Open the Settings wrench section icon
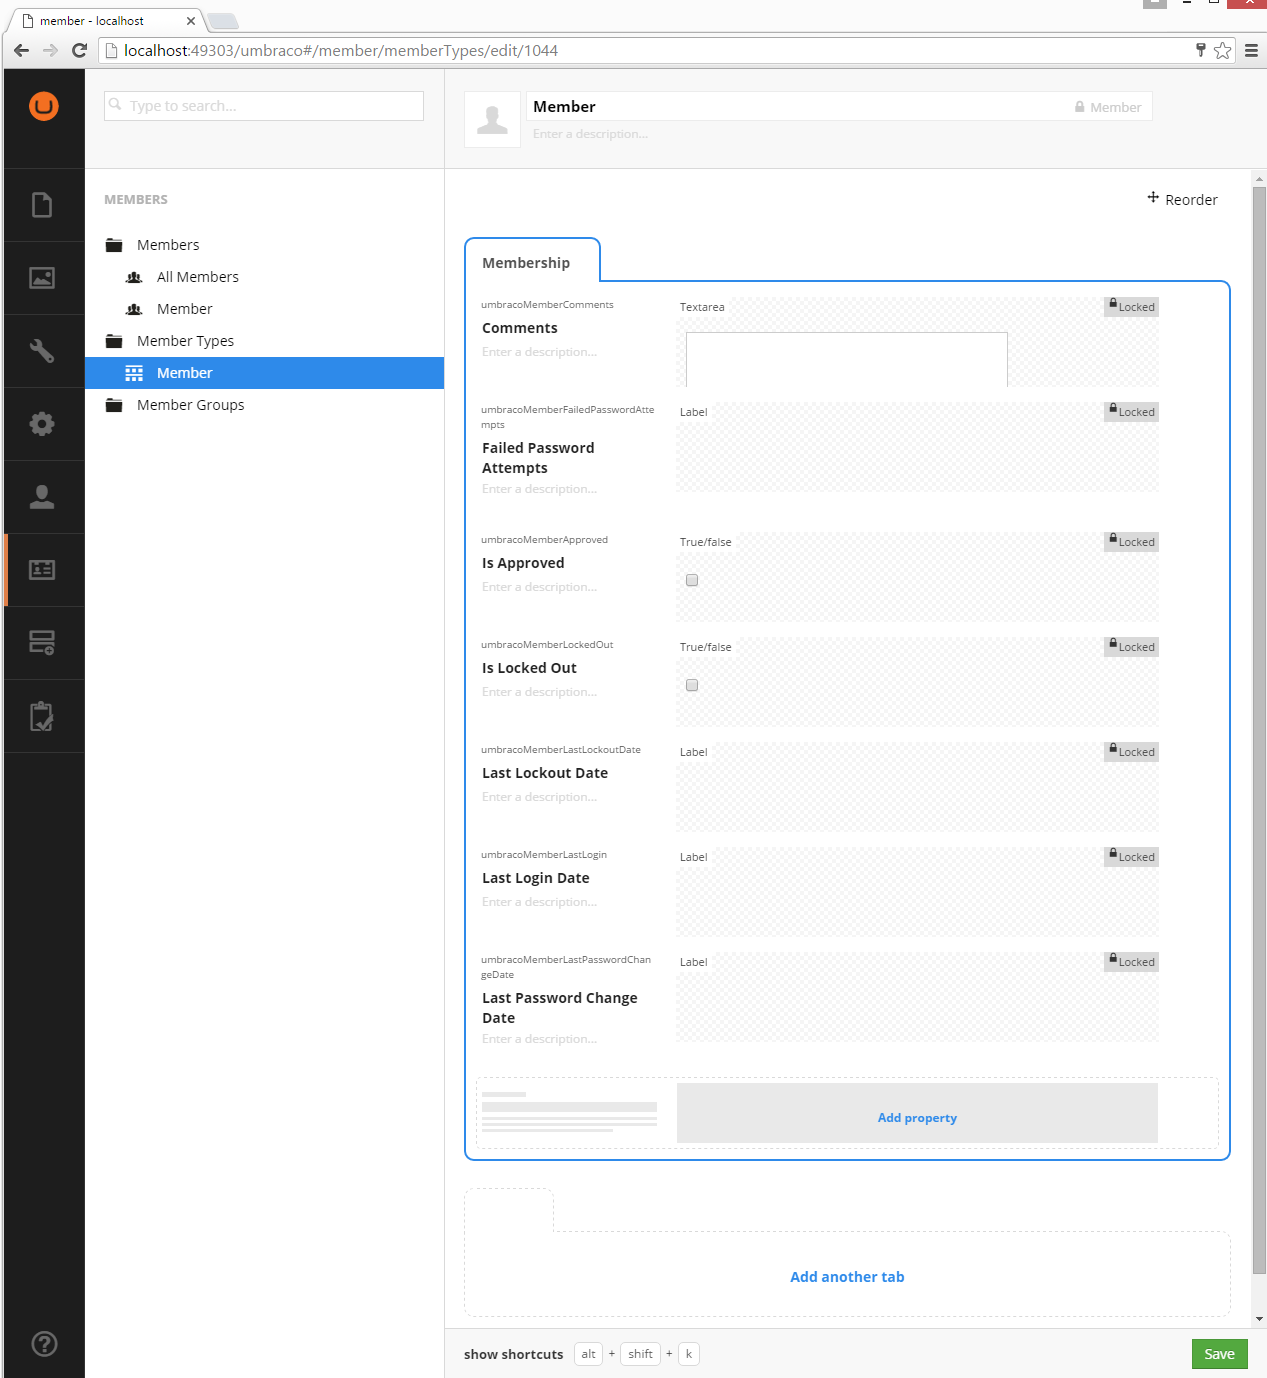Image resolution: width=1267 pixels, height=1378 pixels. 42,351
